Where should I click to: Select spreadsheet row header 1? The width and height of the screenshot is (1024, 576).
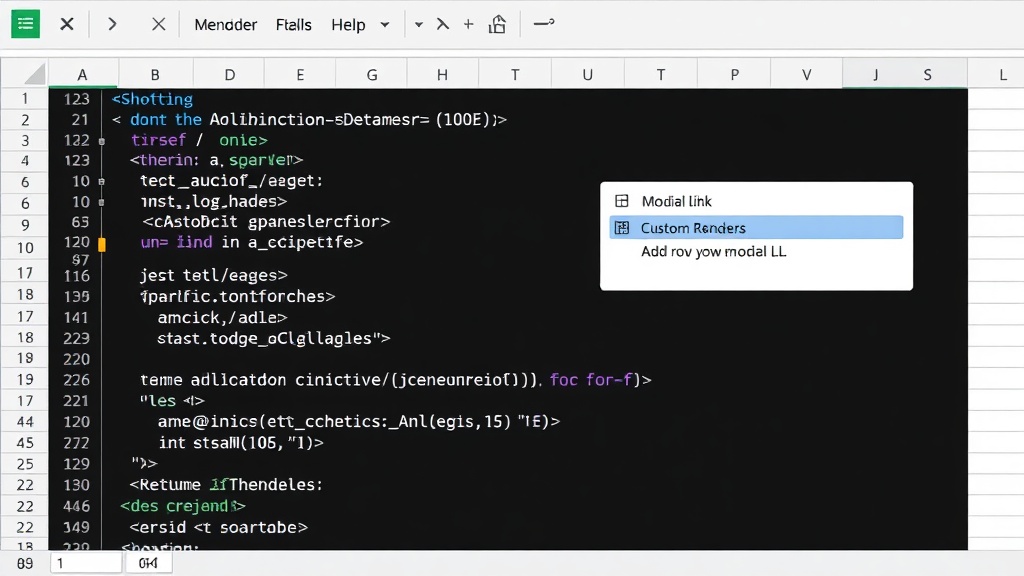pyautogui.click(x=25, y=99)
